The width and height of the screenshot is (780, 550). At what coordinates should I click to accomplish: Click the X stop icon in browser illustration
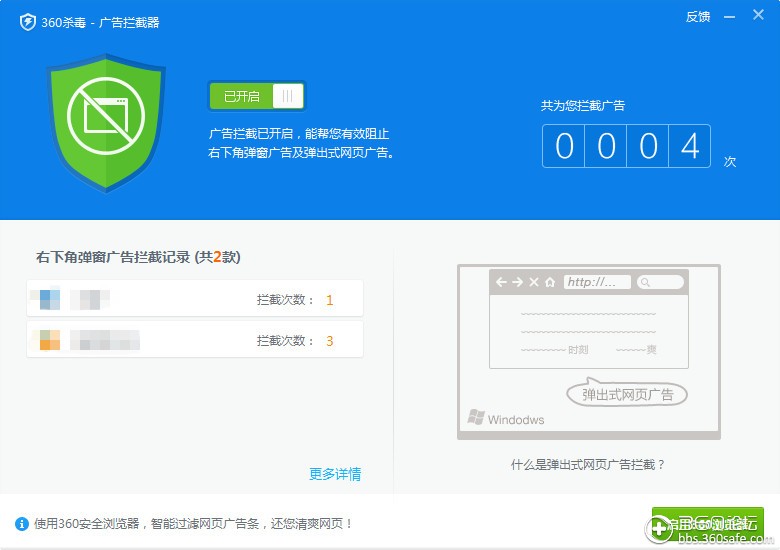click(534, 283)
